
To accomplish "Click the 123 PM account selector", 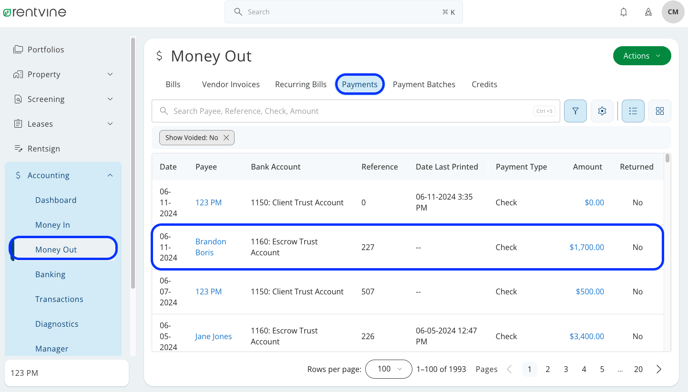I will tap(67, 373).
